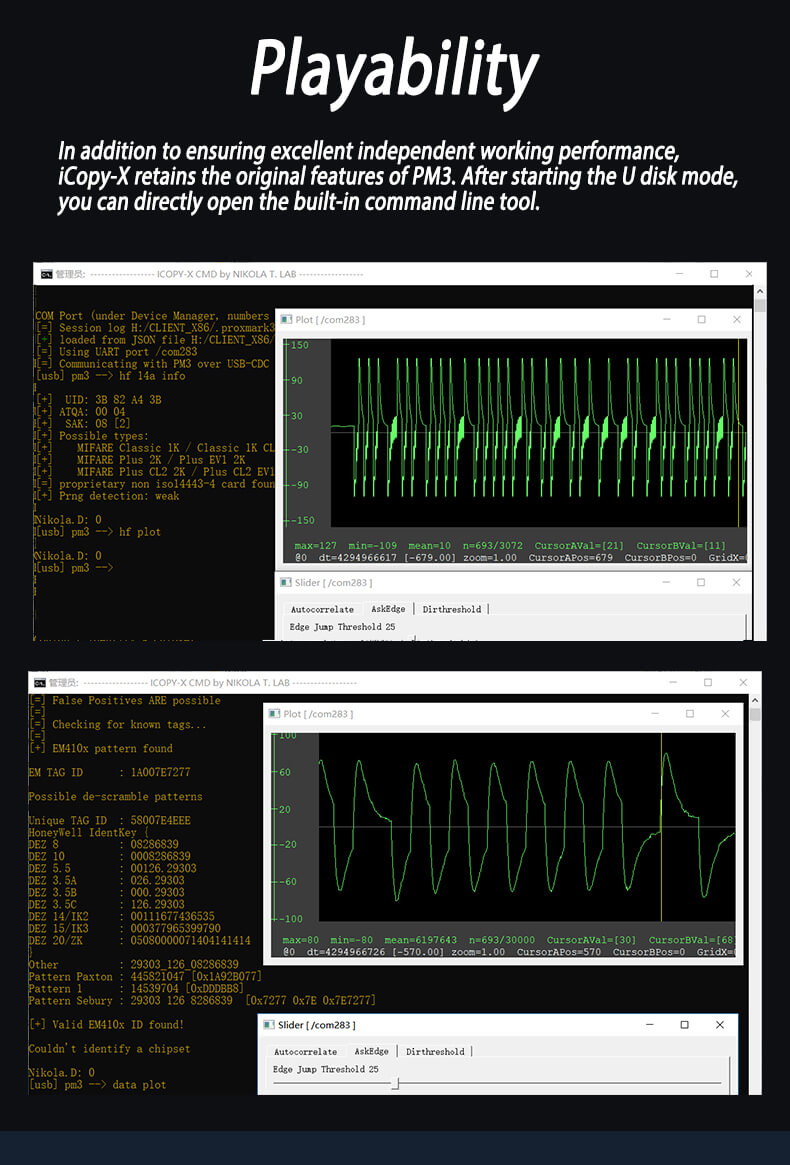Viewport: 790px width, 1165px height.
Task: Click the scrollbar thumb of the MIFARE screenshot CMD window
Action: (760, 305)
